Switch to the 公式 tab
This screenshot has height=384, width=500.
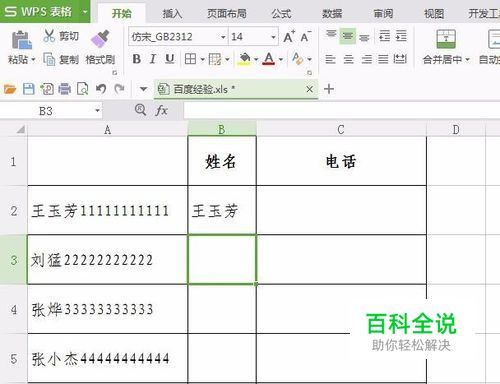(x=281, y=13)
